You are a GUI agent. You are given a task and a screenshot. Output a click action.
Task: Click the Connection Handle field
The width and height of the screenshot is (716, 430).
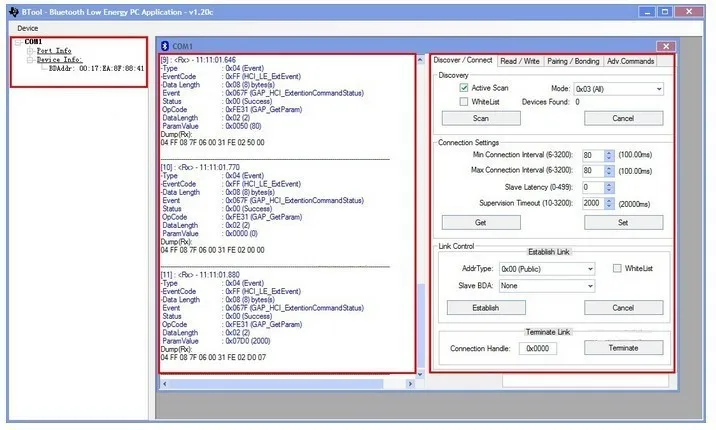[537, 348]
